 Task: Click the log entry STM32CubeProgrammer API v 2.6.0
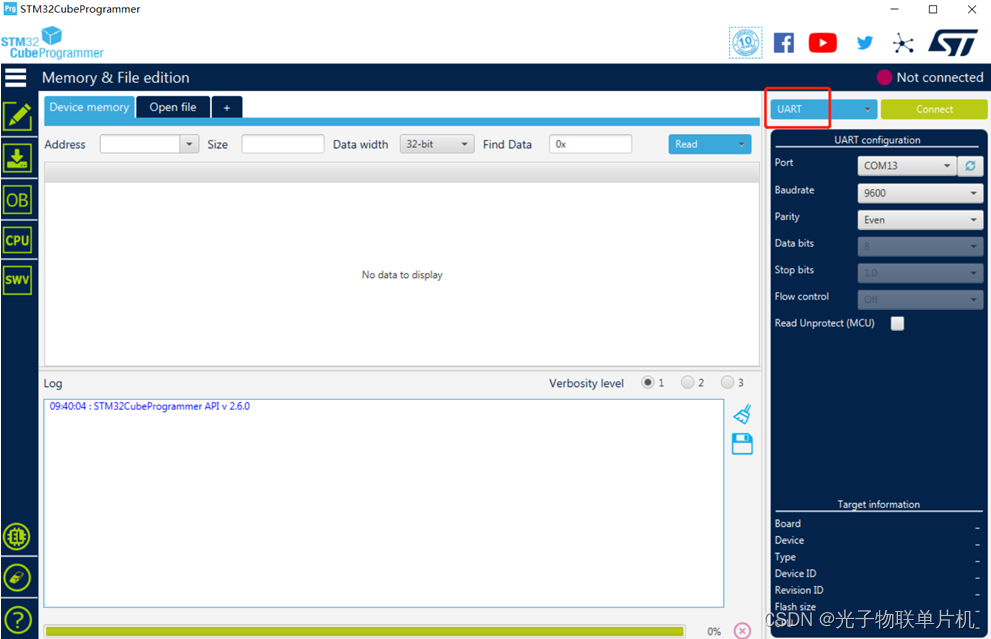tap(150, 406)
